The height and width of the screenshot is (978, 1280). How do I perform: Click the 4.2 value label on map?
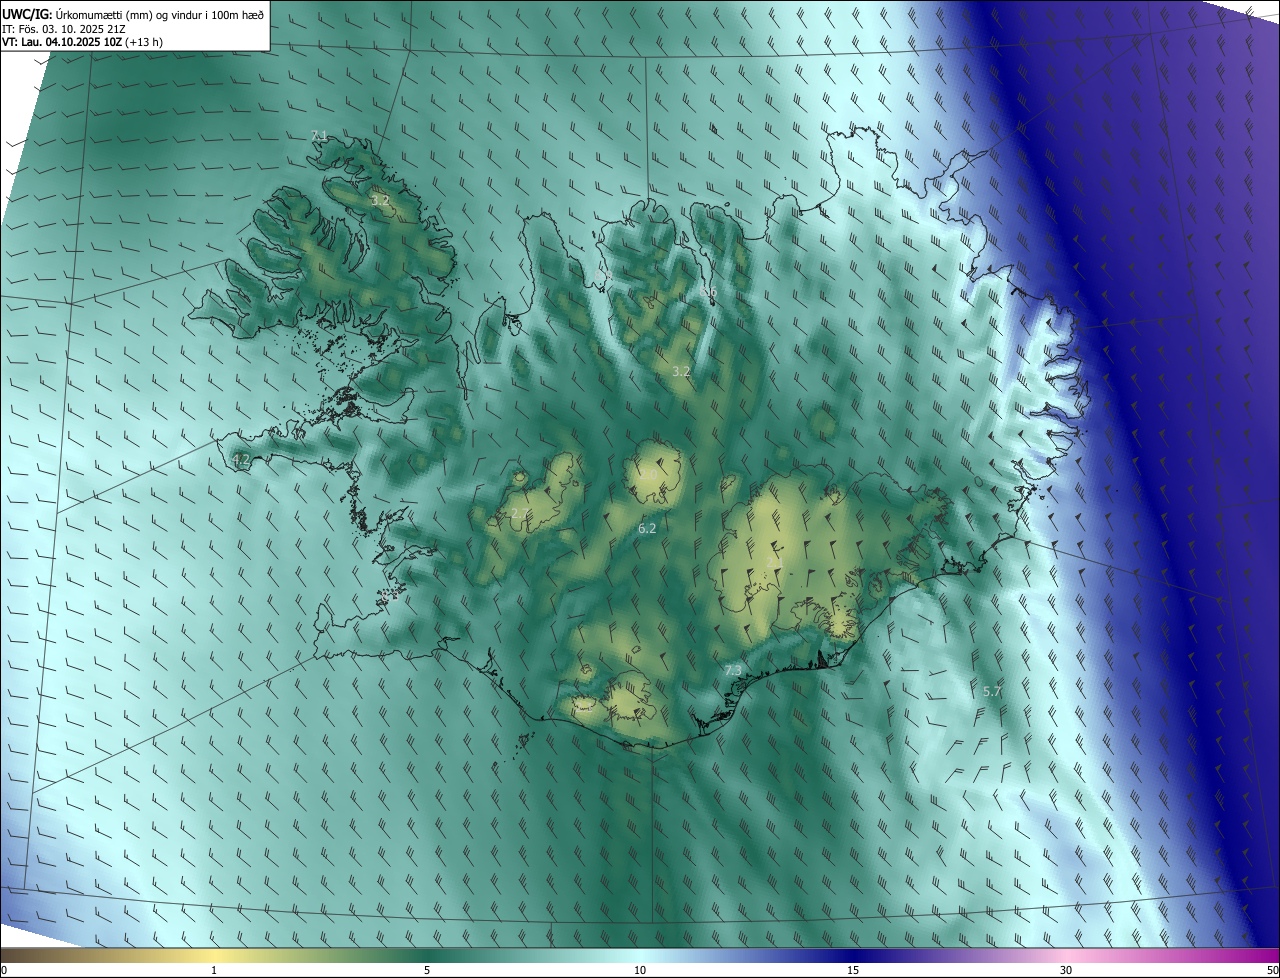point(240,460)
